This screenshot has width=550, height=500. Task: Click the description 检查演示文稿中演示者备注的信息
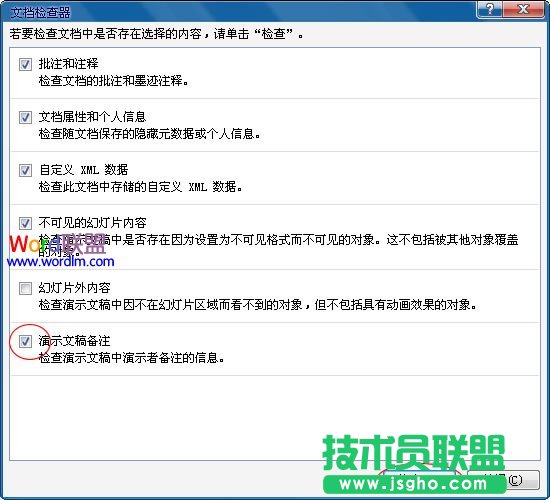[132, 358]
